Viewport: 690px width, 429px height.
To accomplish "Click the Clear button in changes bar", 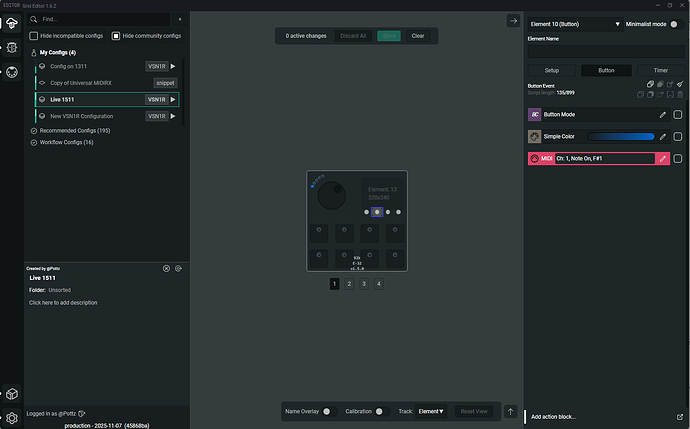I will click(x=418, y=36).
